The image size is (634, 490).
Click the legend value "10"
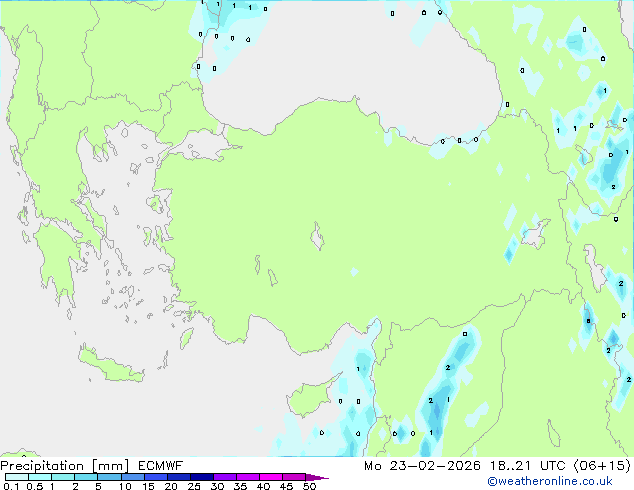125,486
